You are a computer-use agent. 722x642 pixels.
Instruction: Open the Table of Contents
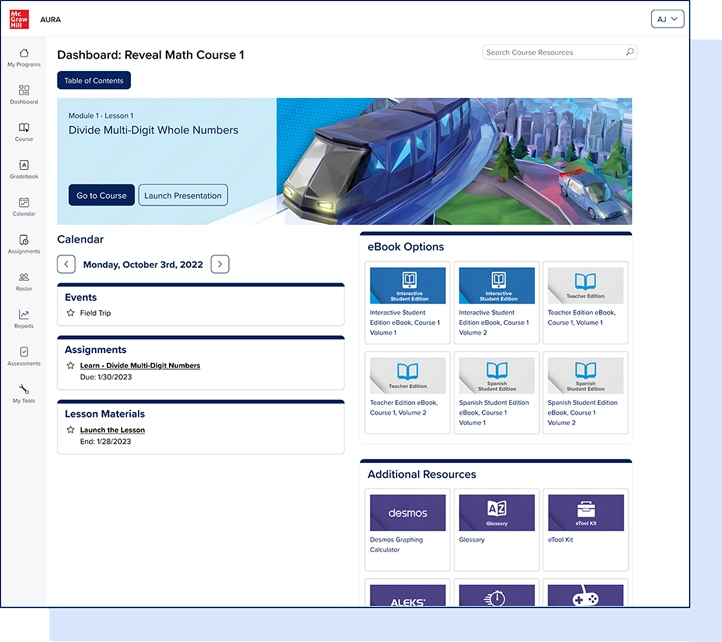point(94,80)
